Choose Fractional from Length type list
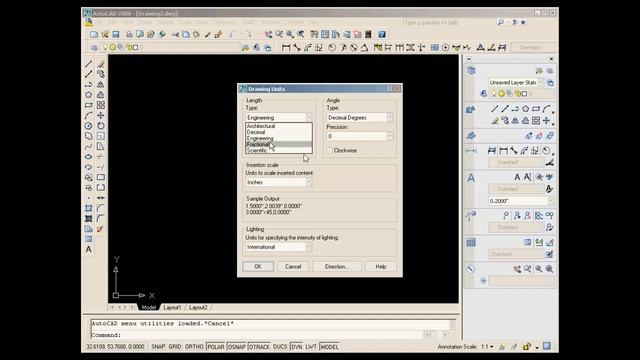The height and width of the screenshot is (360, 640). click(x=278, y=144)
